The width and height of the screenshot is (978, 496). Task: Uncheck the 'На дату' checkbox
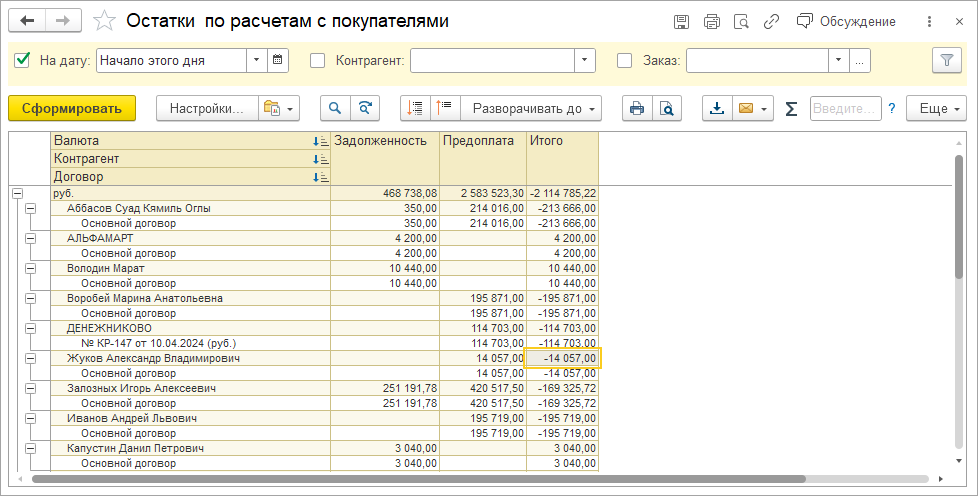point(23,60)
